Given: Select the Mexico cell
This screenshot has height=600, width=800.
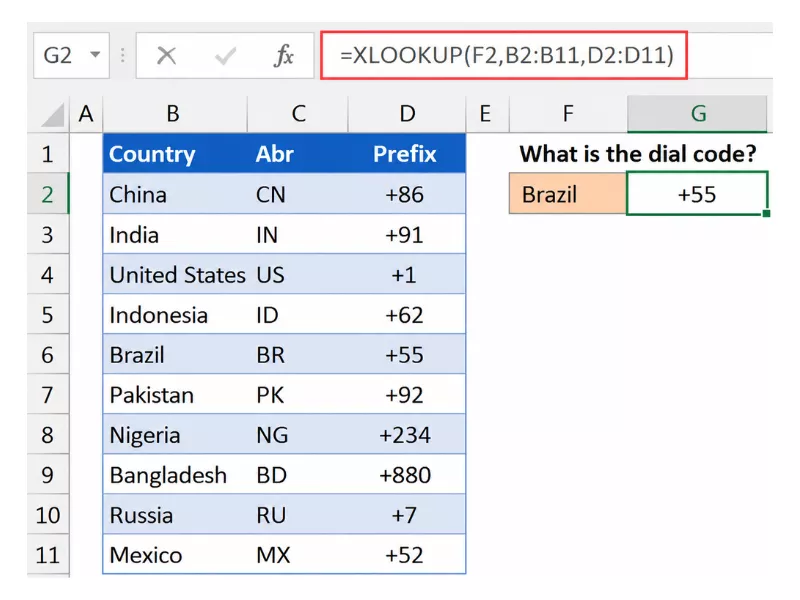Looking at the screenshot, I should click(175, 555).
